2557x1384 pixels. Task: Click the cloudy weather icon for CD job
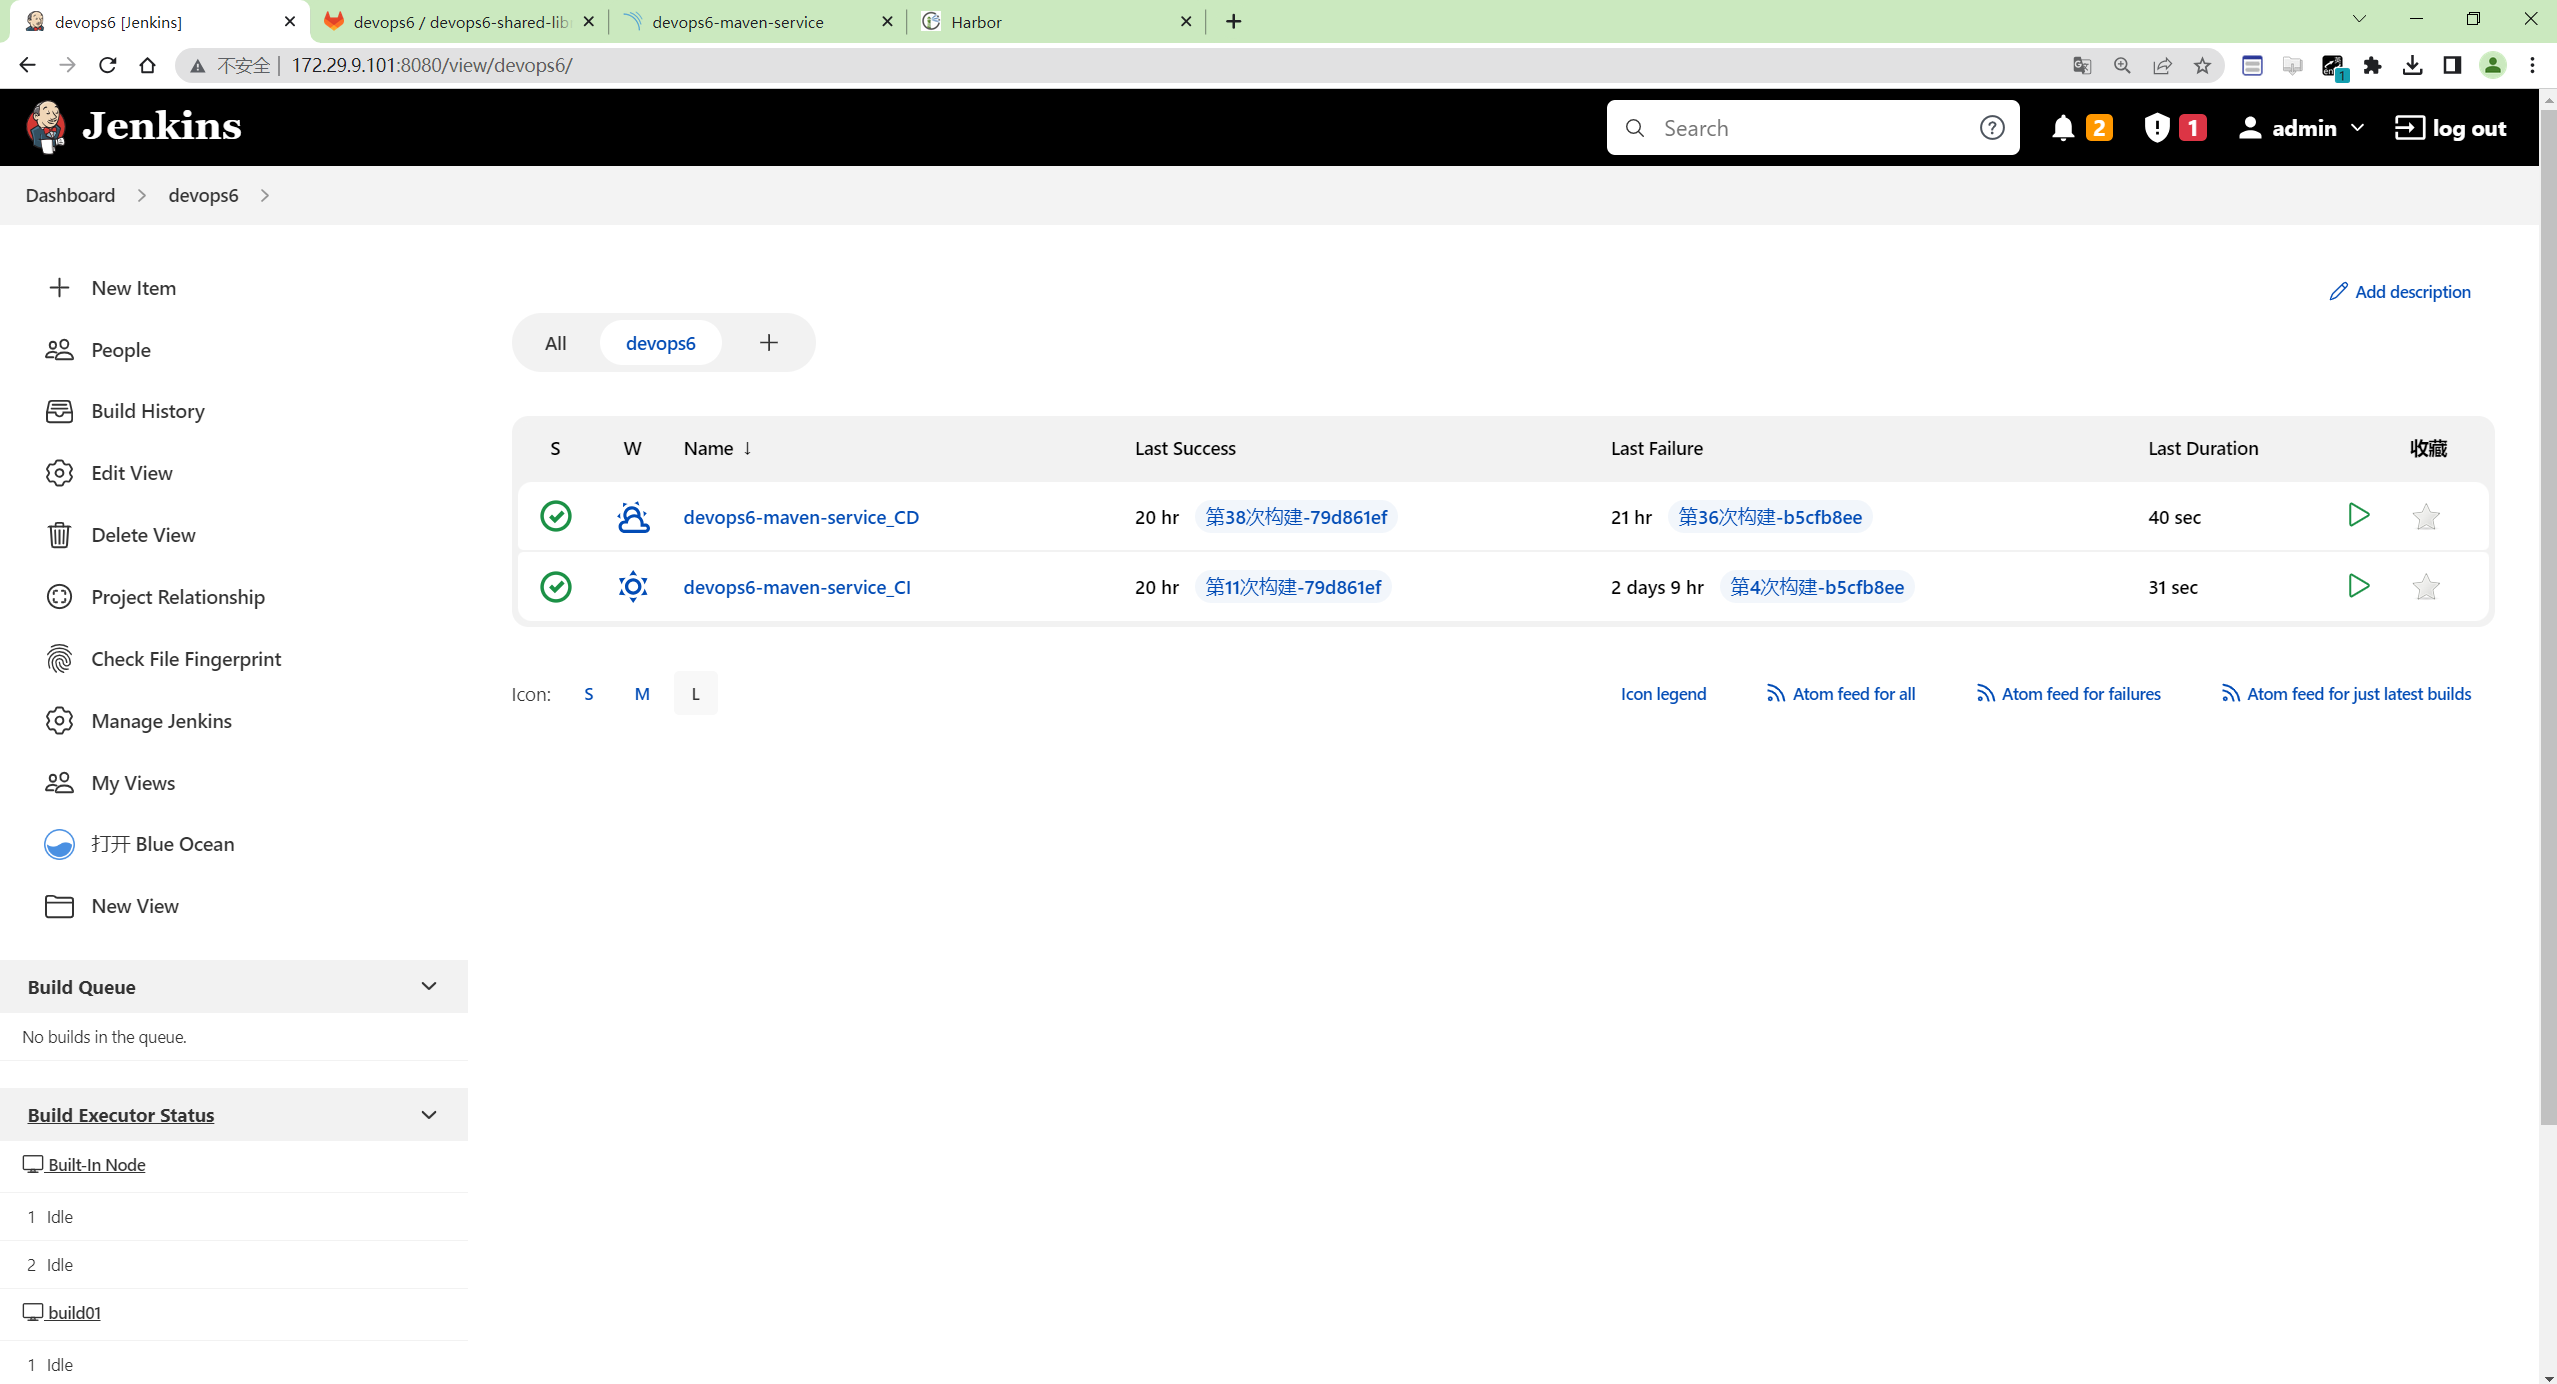633,517
